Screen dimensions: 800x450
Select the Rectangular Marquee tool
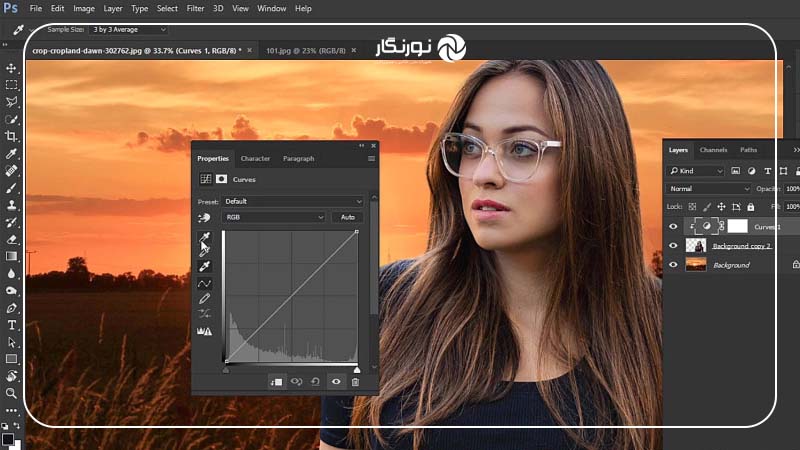(x=11, y=85)
